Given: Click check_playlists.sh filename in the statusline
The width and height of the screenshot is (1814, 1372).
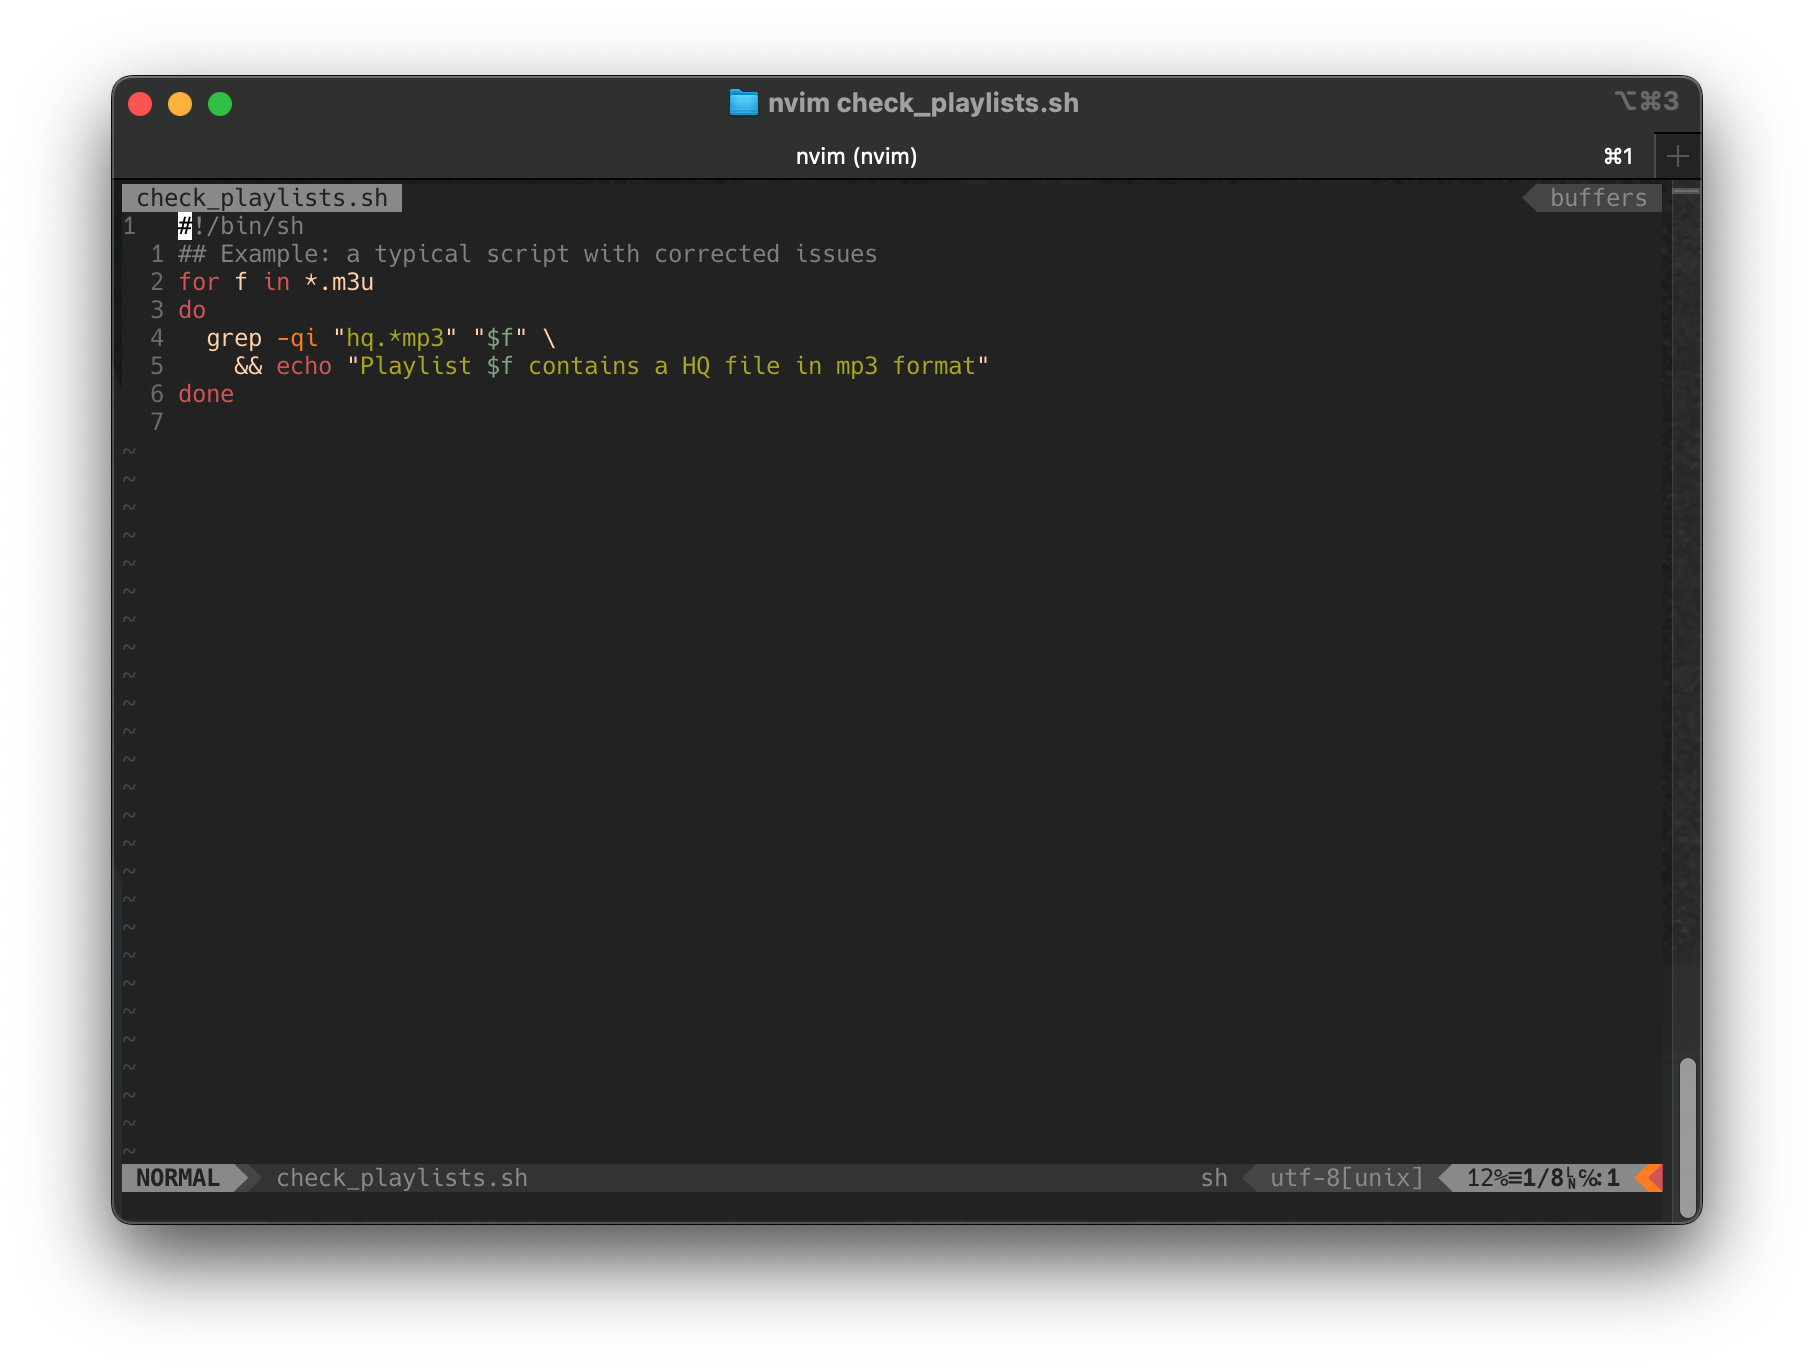Looking at the screenshot, I should click(402, 1178).
